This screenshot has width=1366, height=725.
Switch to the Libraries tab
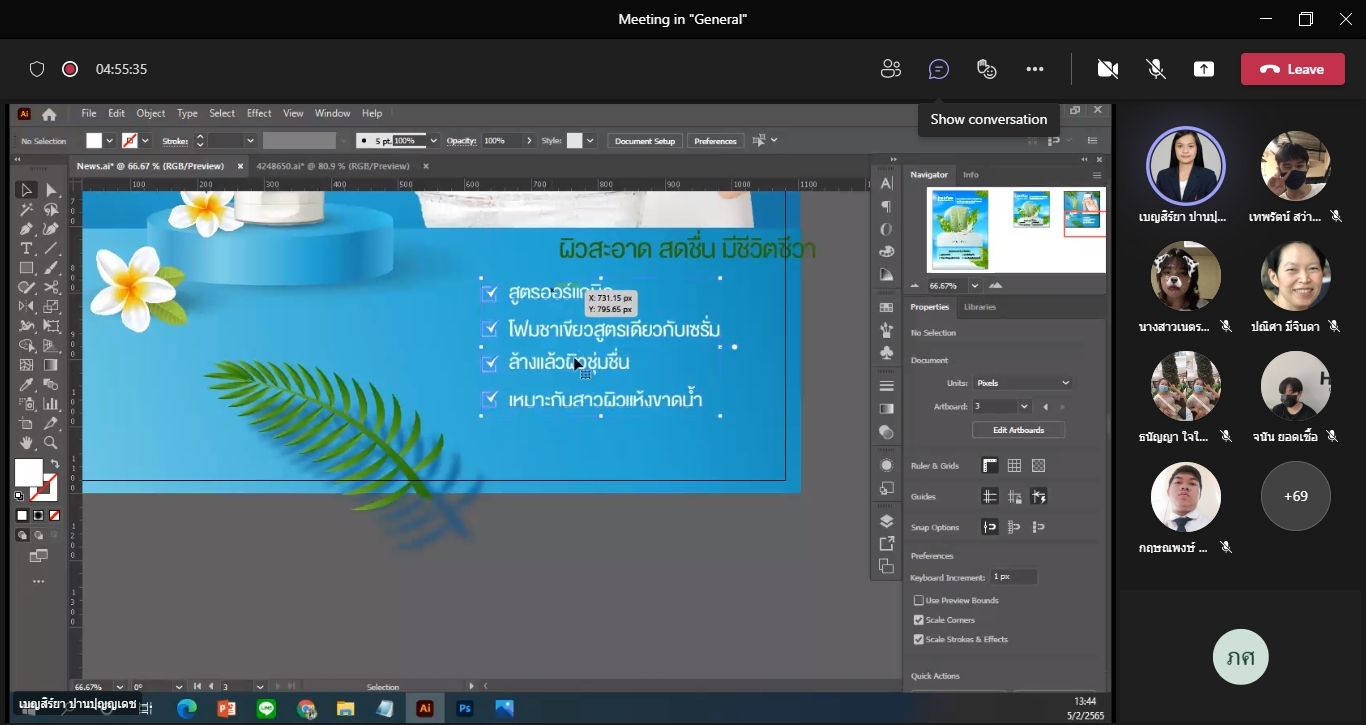[x=980, y=307]
